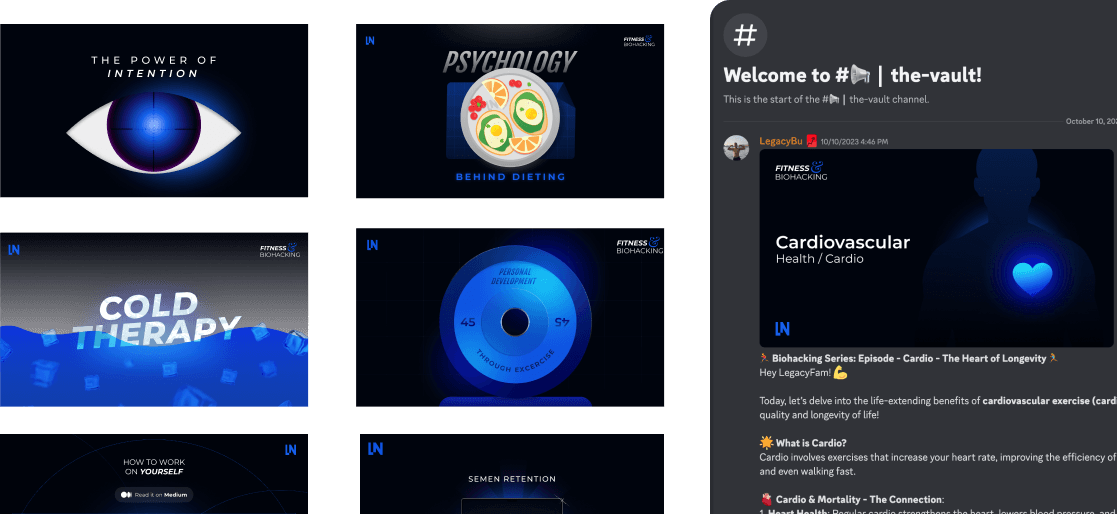Open the Psychology Behind Dieting thumbnail
1117x514 pixels.
pos(510,111)
